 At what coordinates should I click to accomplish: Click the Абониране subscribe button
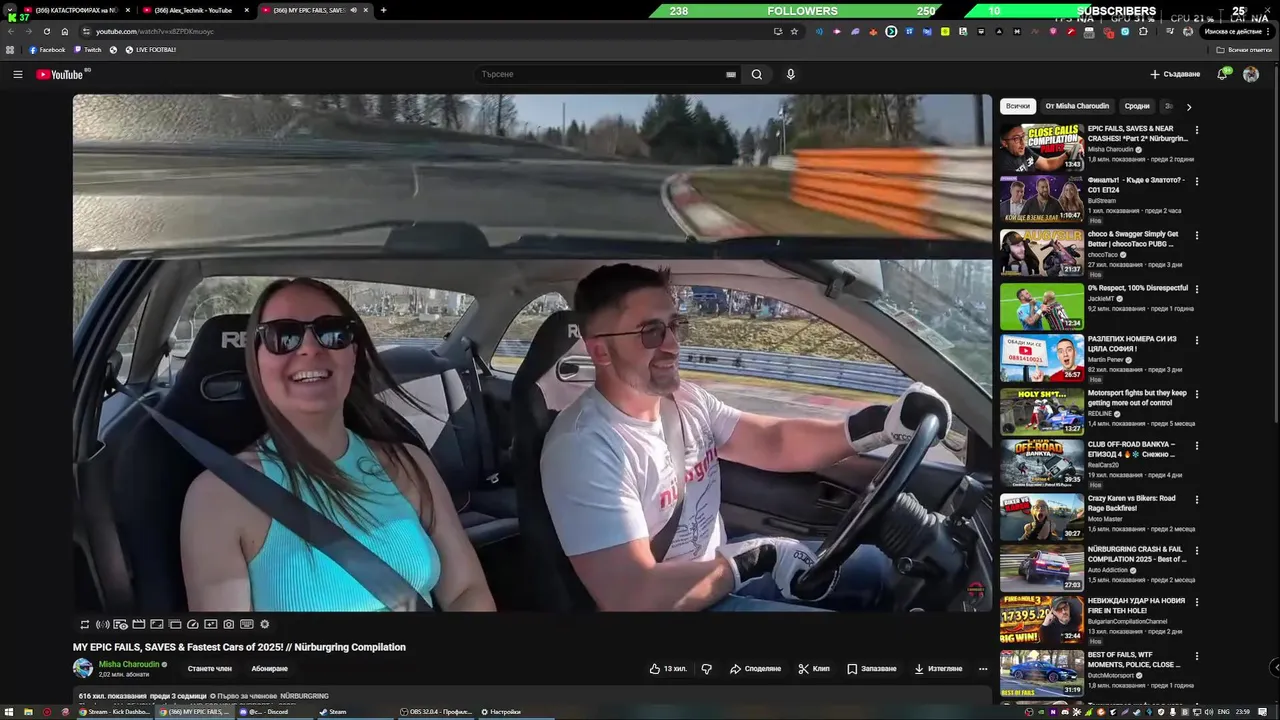(x=270, y=668)
